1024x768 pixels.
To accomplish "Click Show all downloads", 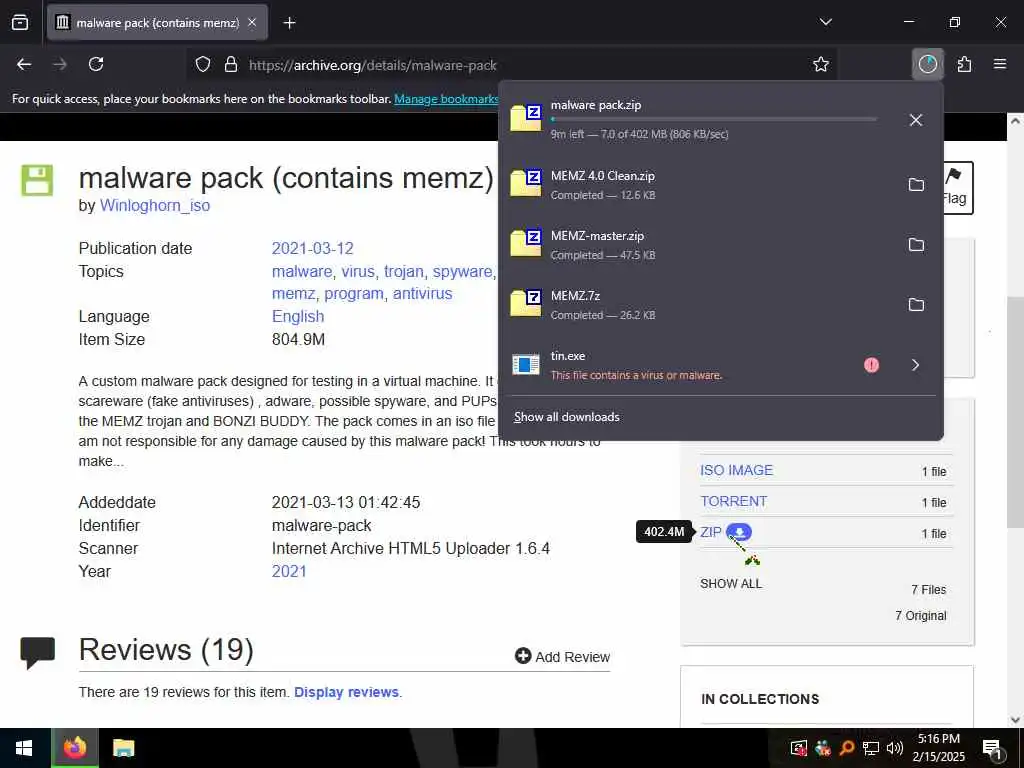I will tap(567, 417).
